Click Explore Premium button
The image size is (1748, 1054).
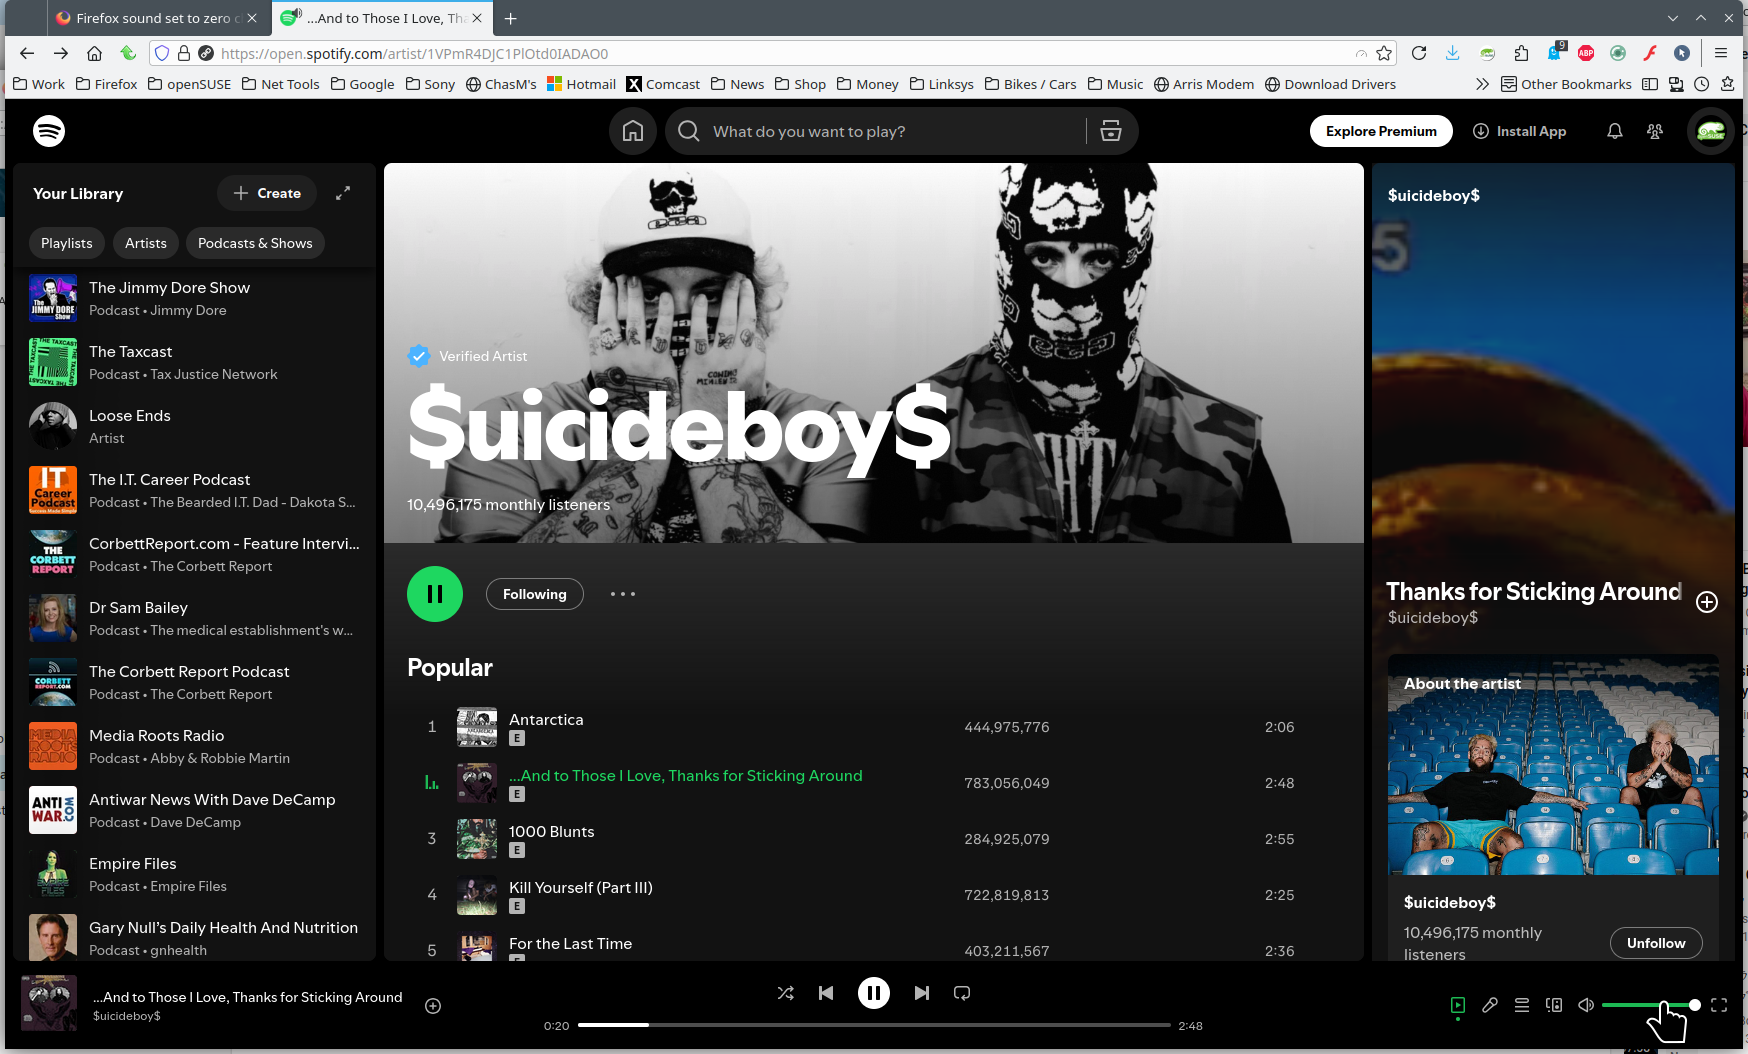point(1381,131)
